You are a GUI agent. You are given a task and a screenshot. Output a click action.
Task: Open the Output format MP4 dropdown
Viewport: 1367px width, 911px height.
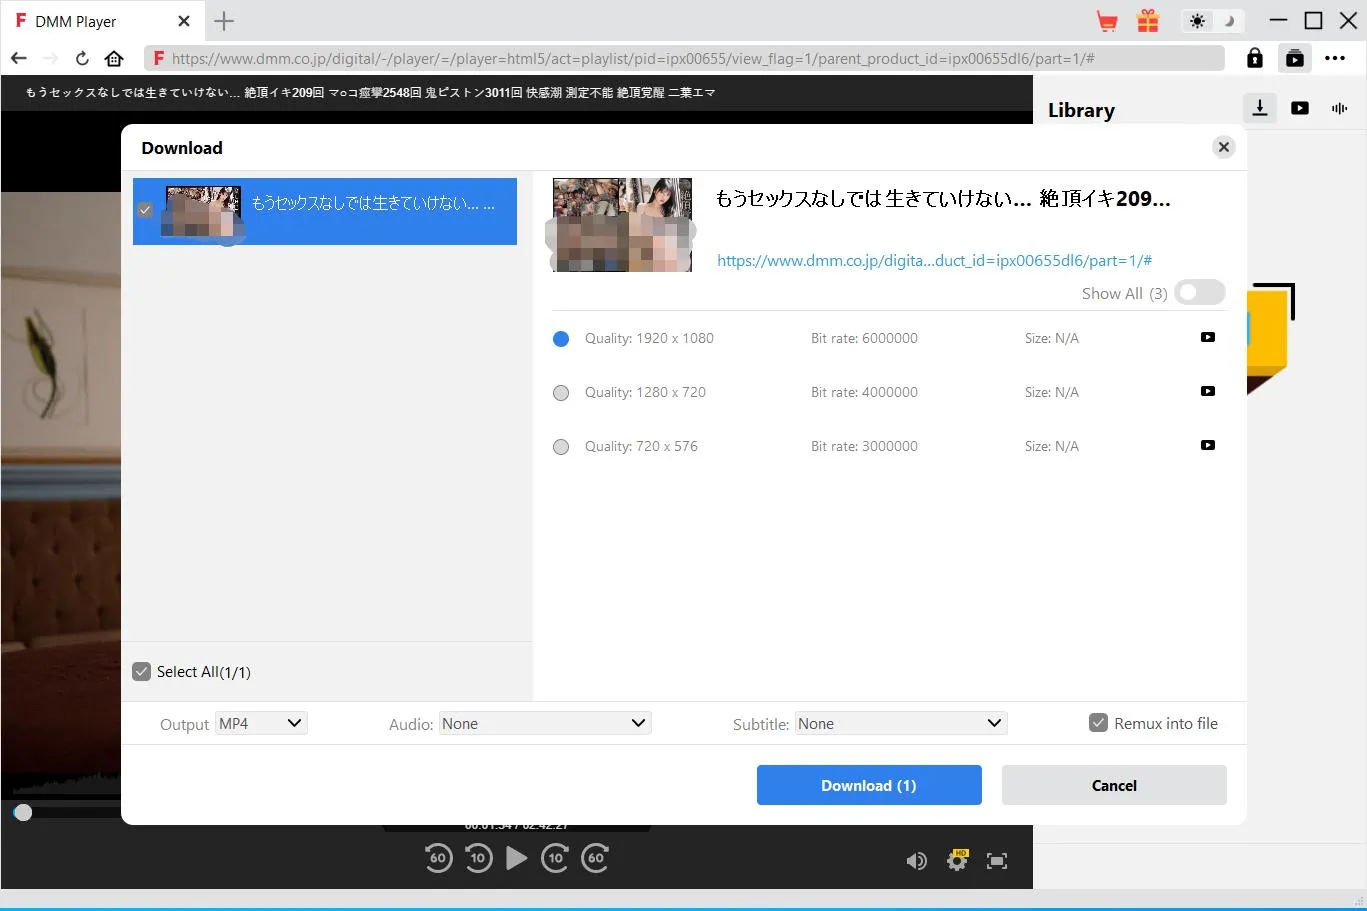coord(261,723)
